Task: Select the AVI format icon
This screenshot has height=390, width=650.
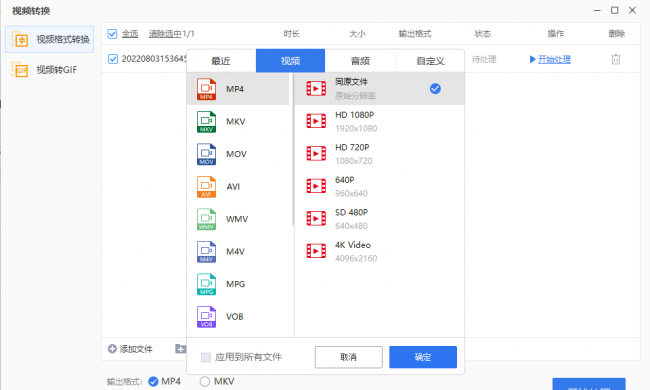Action: point(206,187)
